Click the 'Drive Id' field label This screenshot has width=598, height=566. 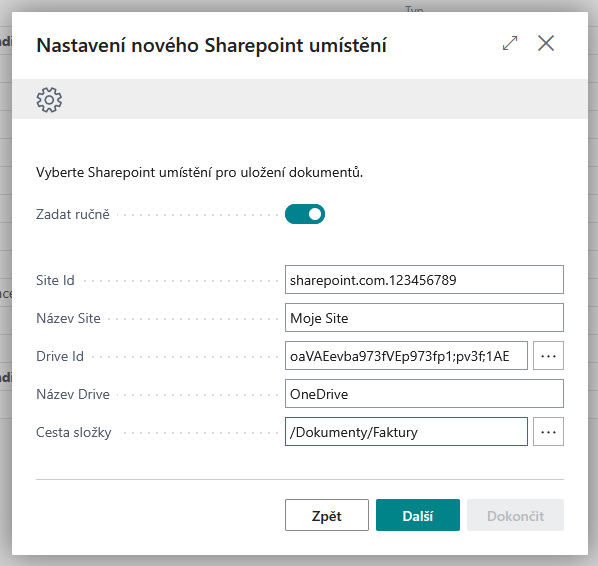click(60, 356)
